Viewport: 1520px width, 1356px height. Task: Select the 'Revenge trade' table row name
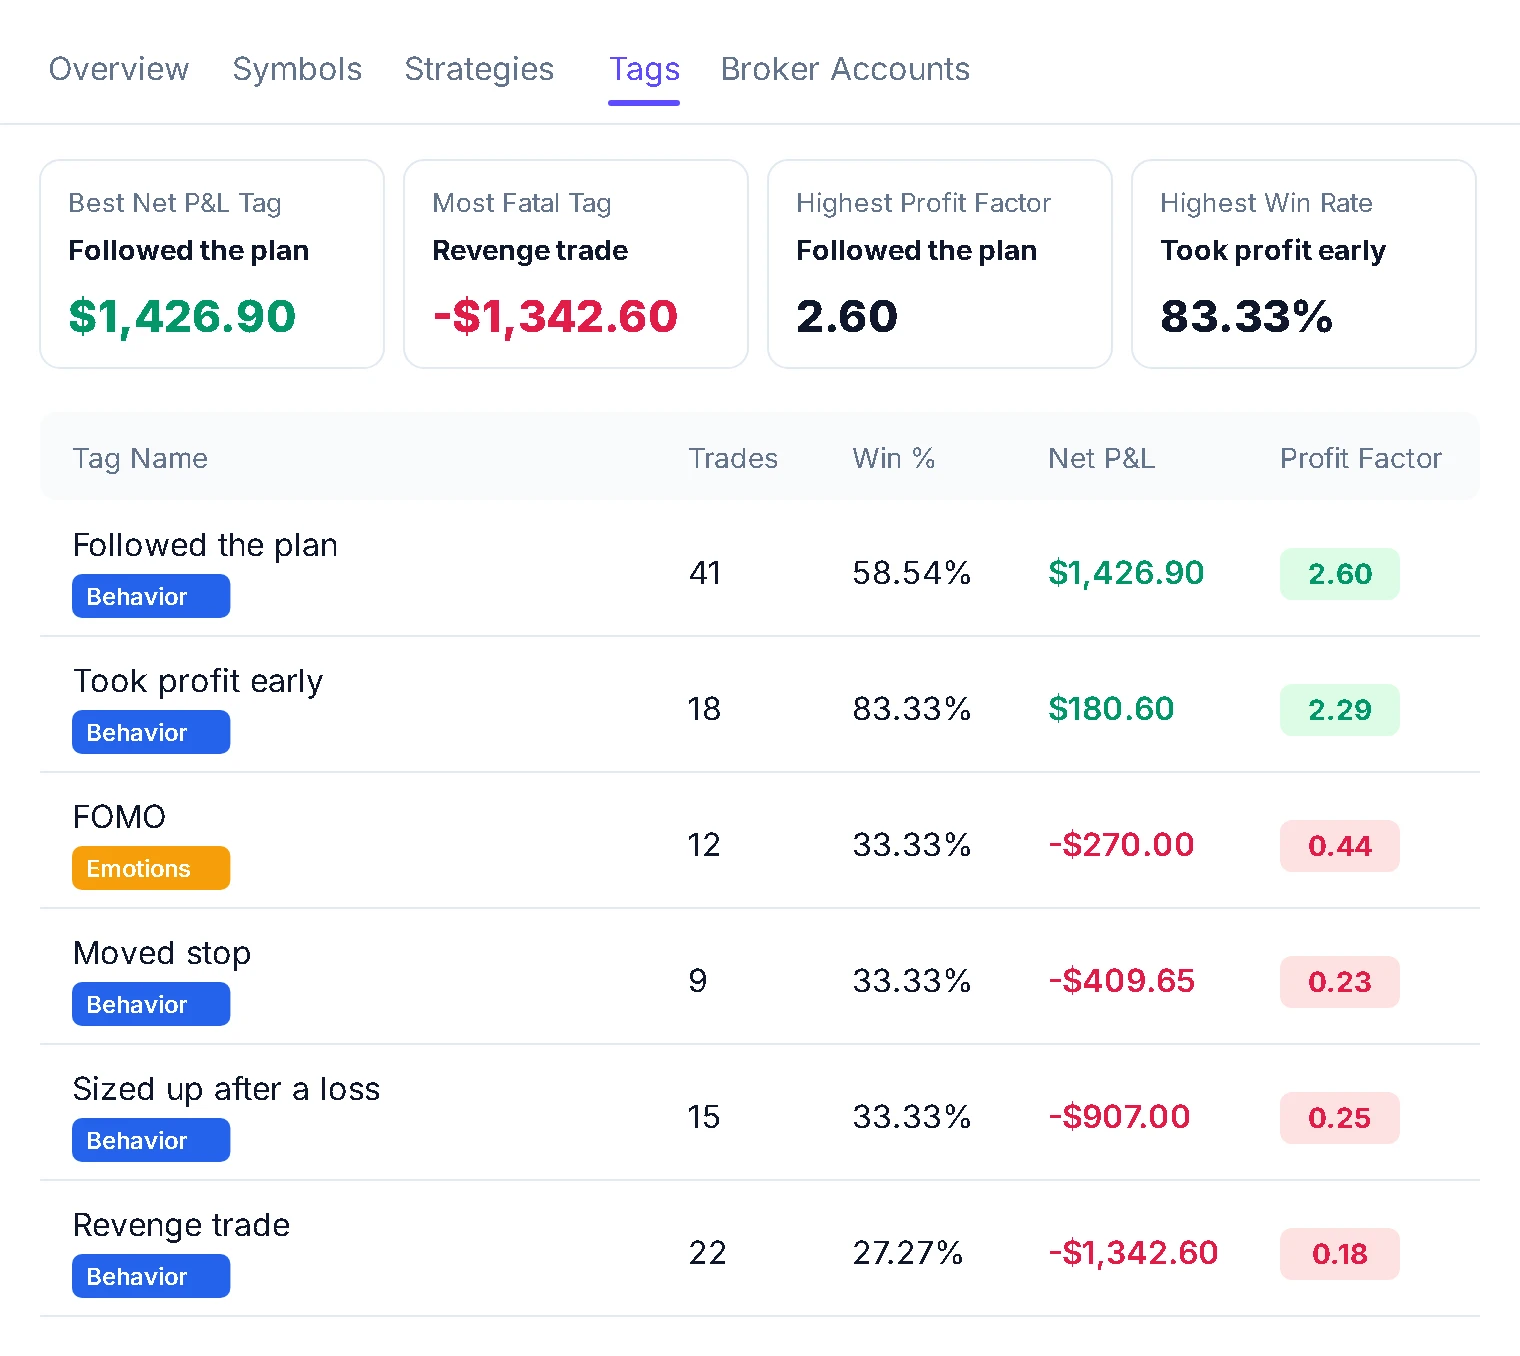[181, 1225]
